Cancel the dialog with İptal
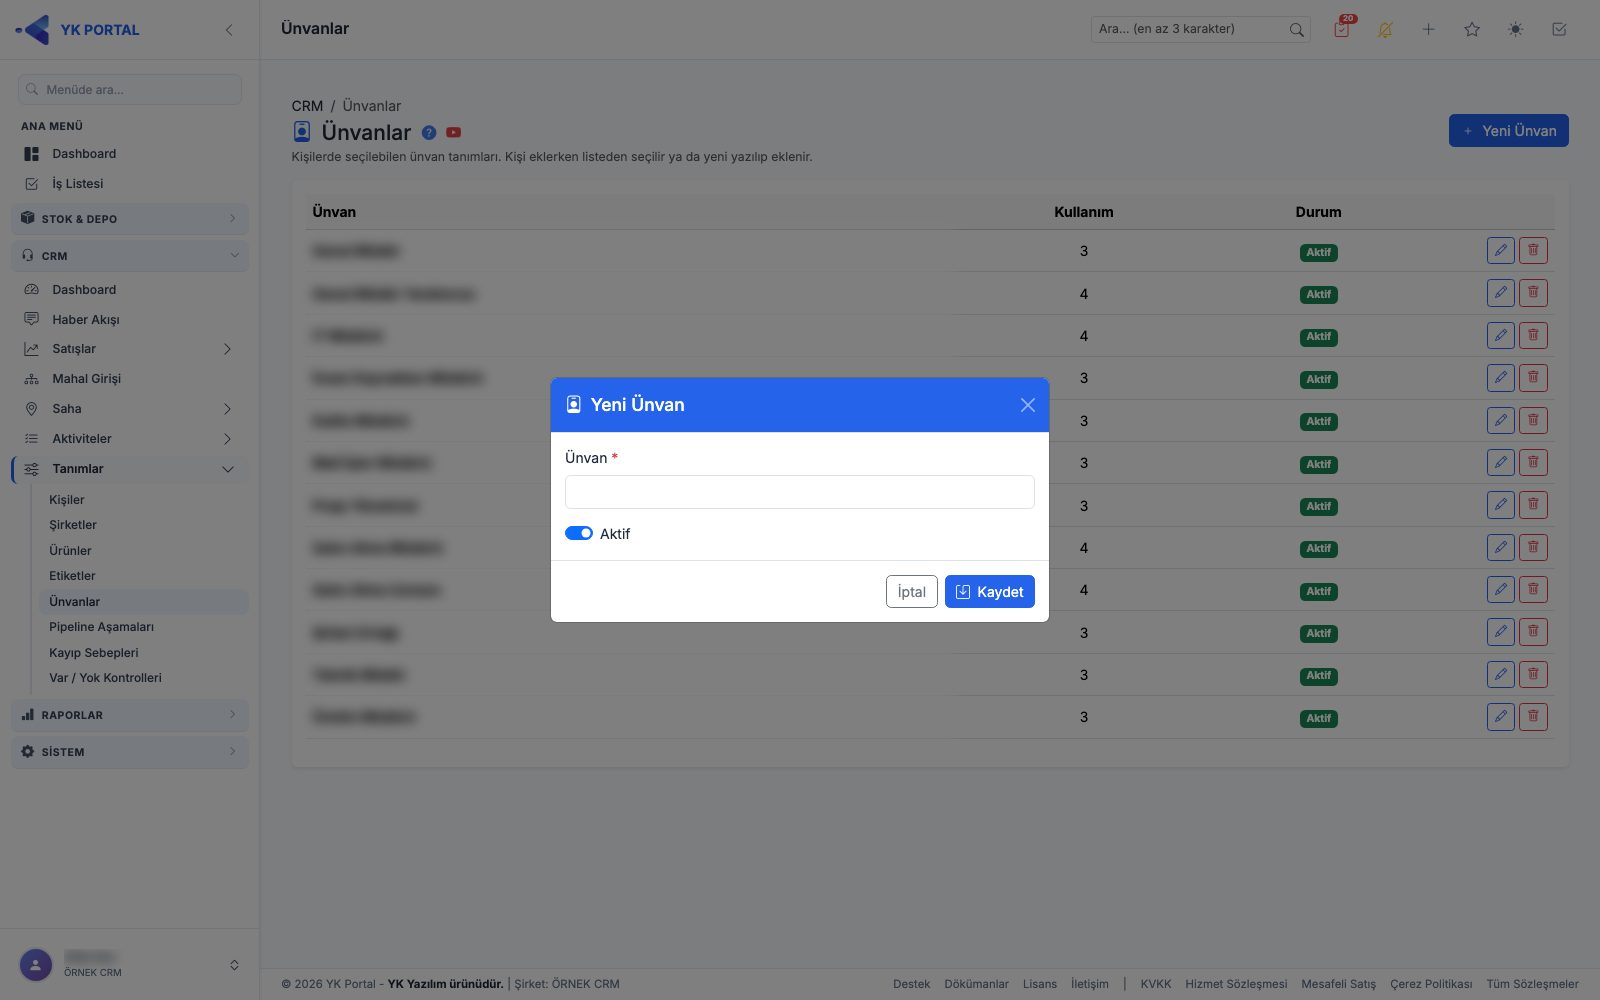 click(911, 592)
